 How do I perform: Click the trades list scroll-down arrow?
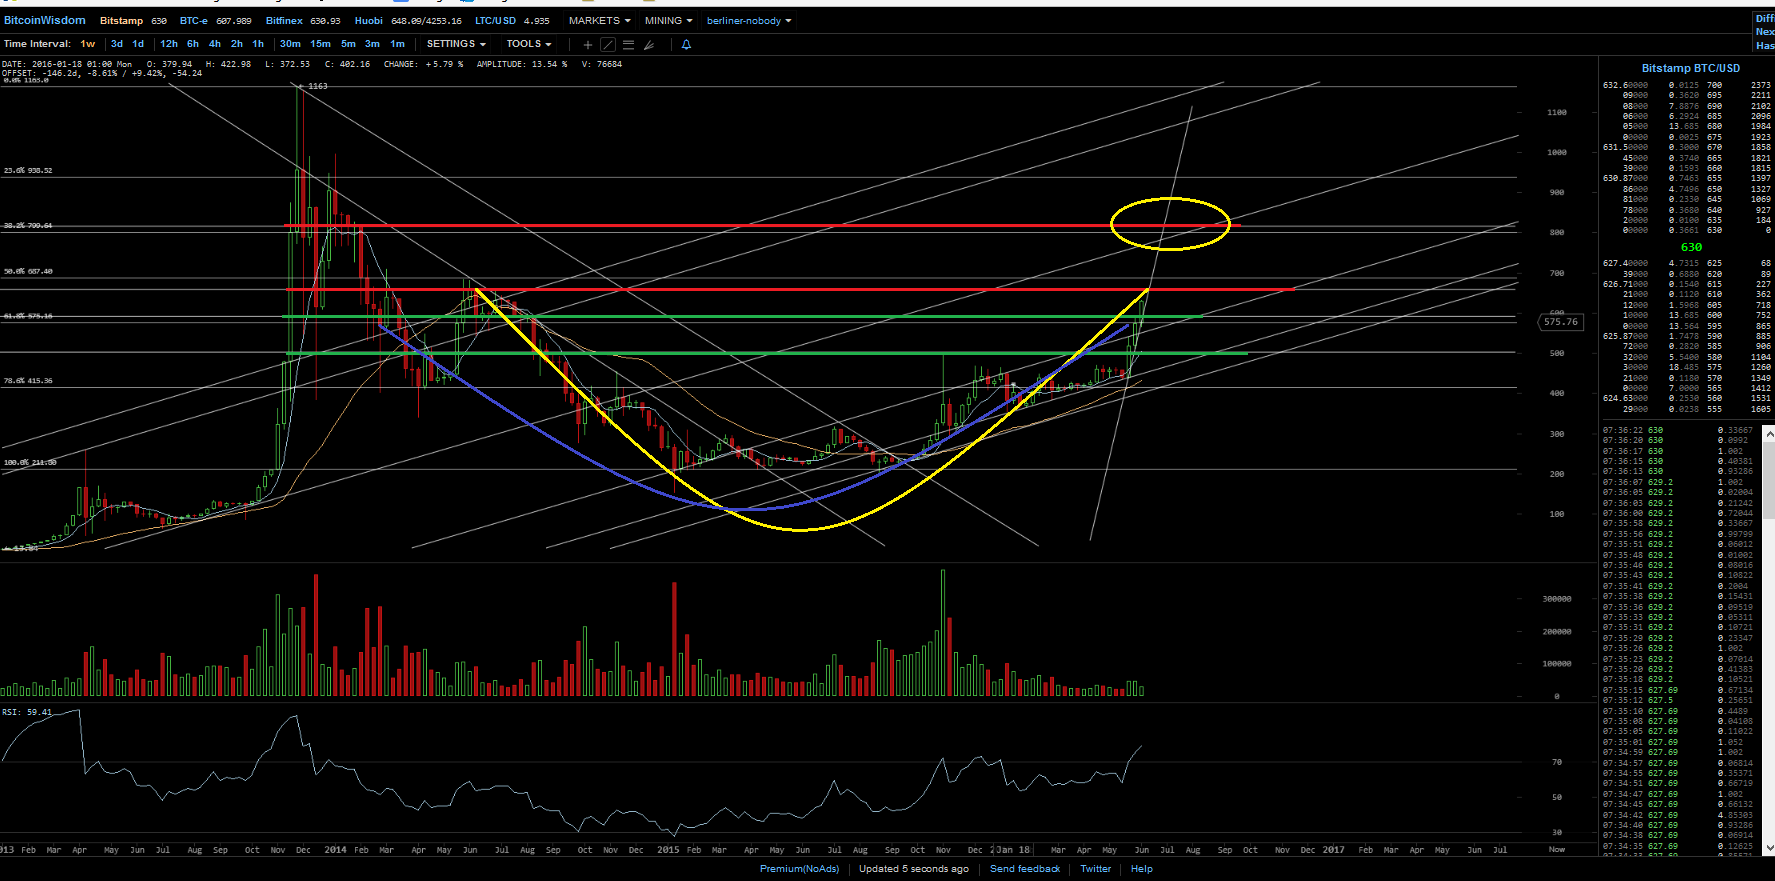[1769, 848]
